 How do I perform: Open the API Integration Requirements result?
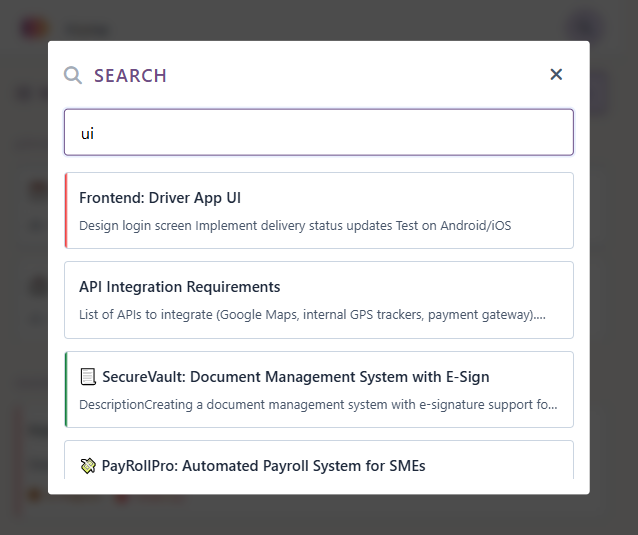point(179,287)
